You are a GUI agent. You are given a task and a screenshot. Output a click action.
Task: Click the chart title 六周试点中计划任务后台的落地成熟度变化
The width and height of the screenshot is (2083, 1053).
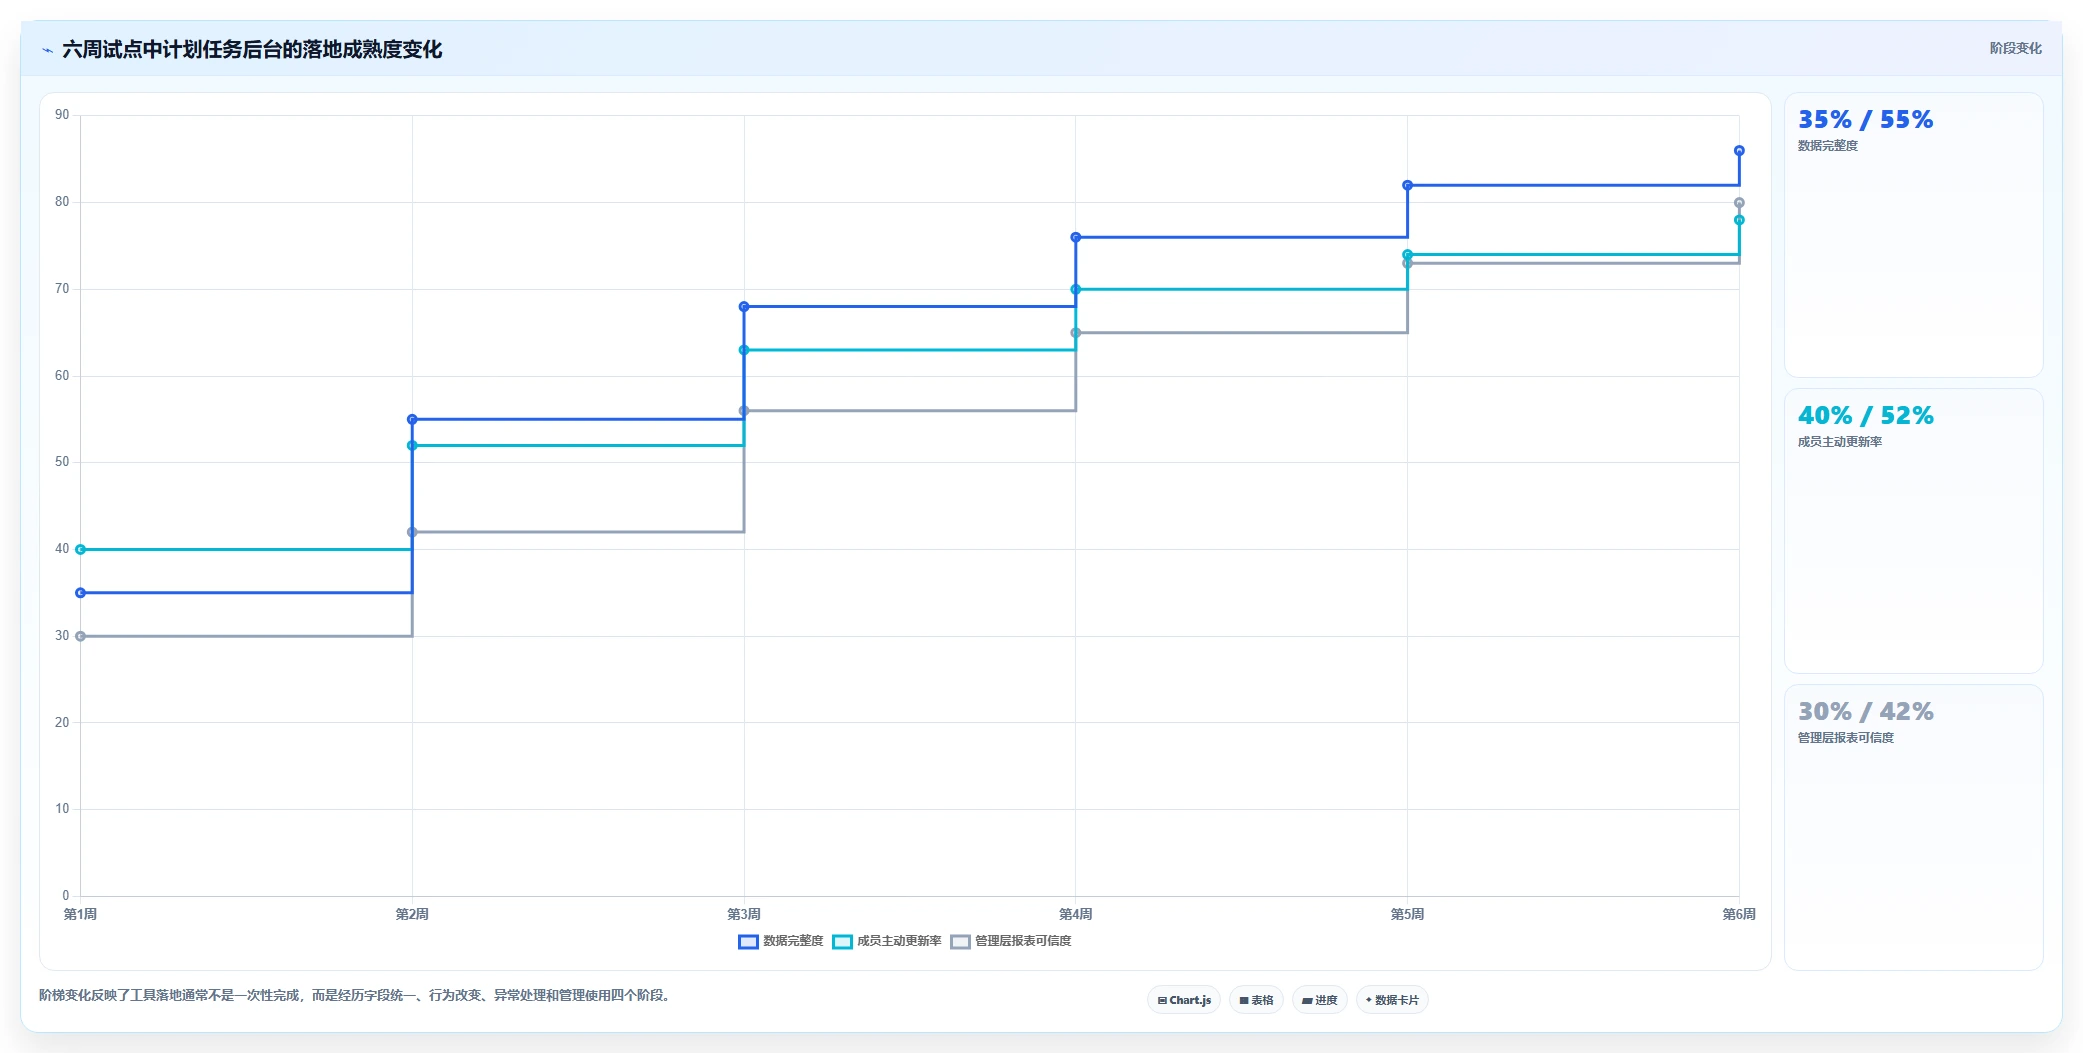252,50
